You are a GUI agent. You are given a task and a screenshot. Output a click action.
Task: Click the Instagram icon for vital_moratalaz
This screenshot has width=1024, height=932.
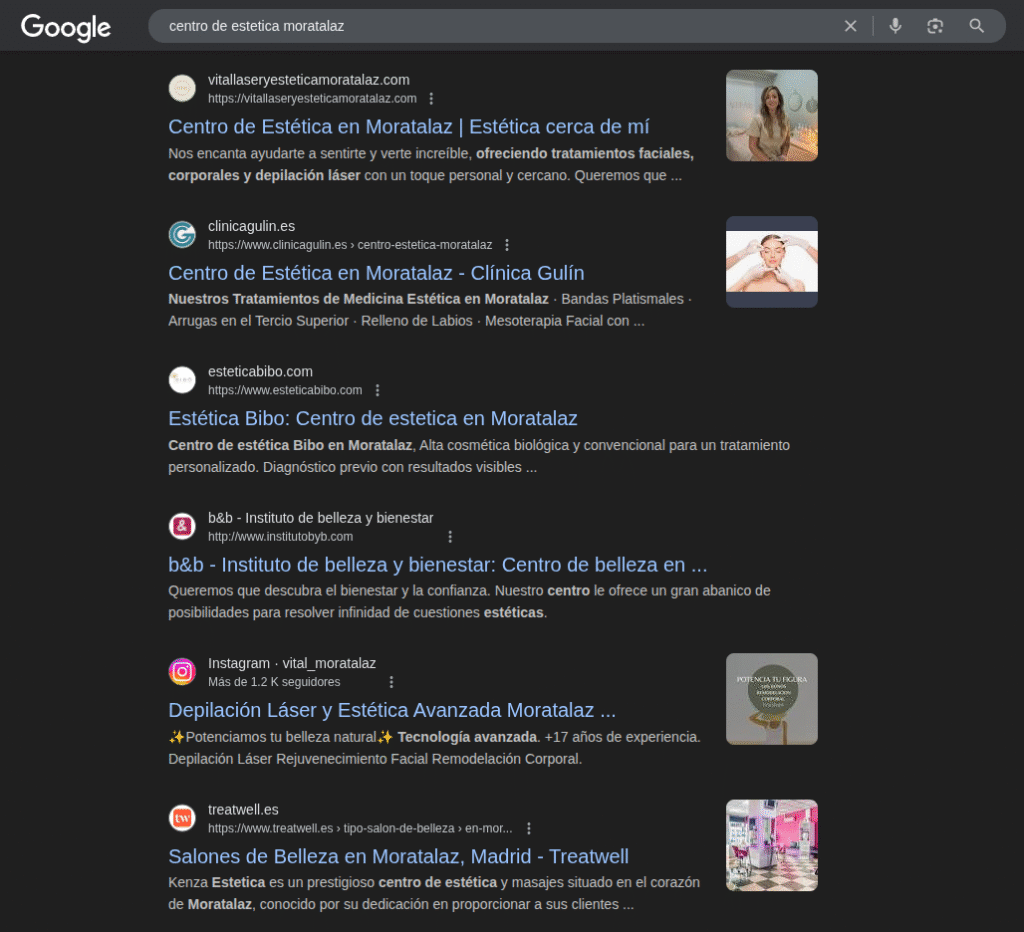(x=182, y=671)
